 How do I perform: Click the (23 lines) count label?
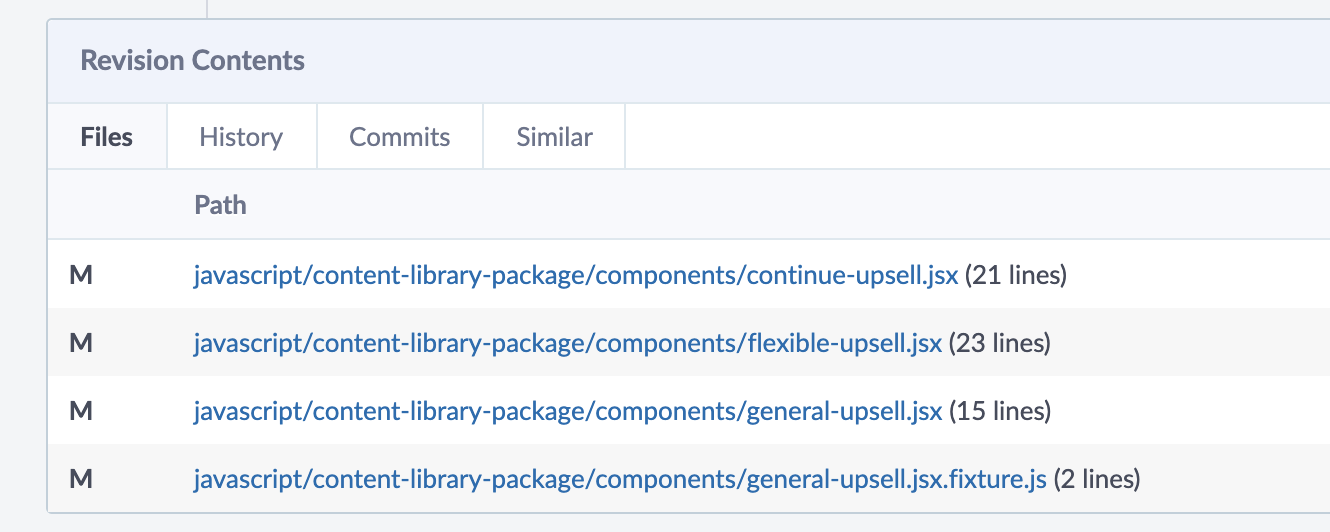pyautogui.click(x=1000, y=343)
